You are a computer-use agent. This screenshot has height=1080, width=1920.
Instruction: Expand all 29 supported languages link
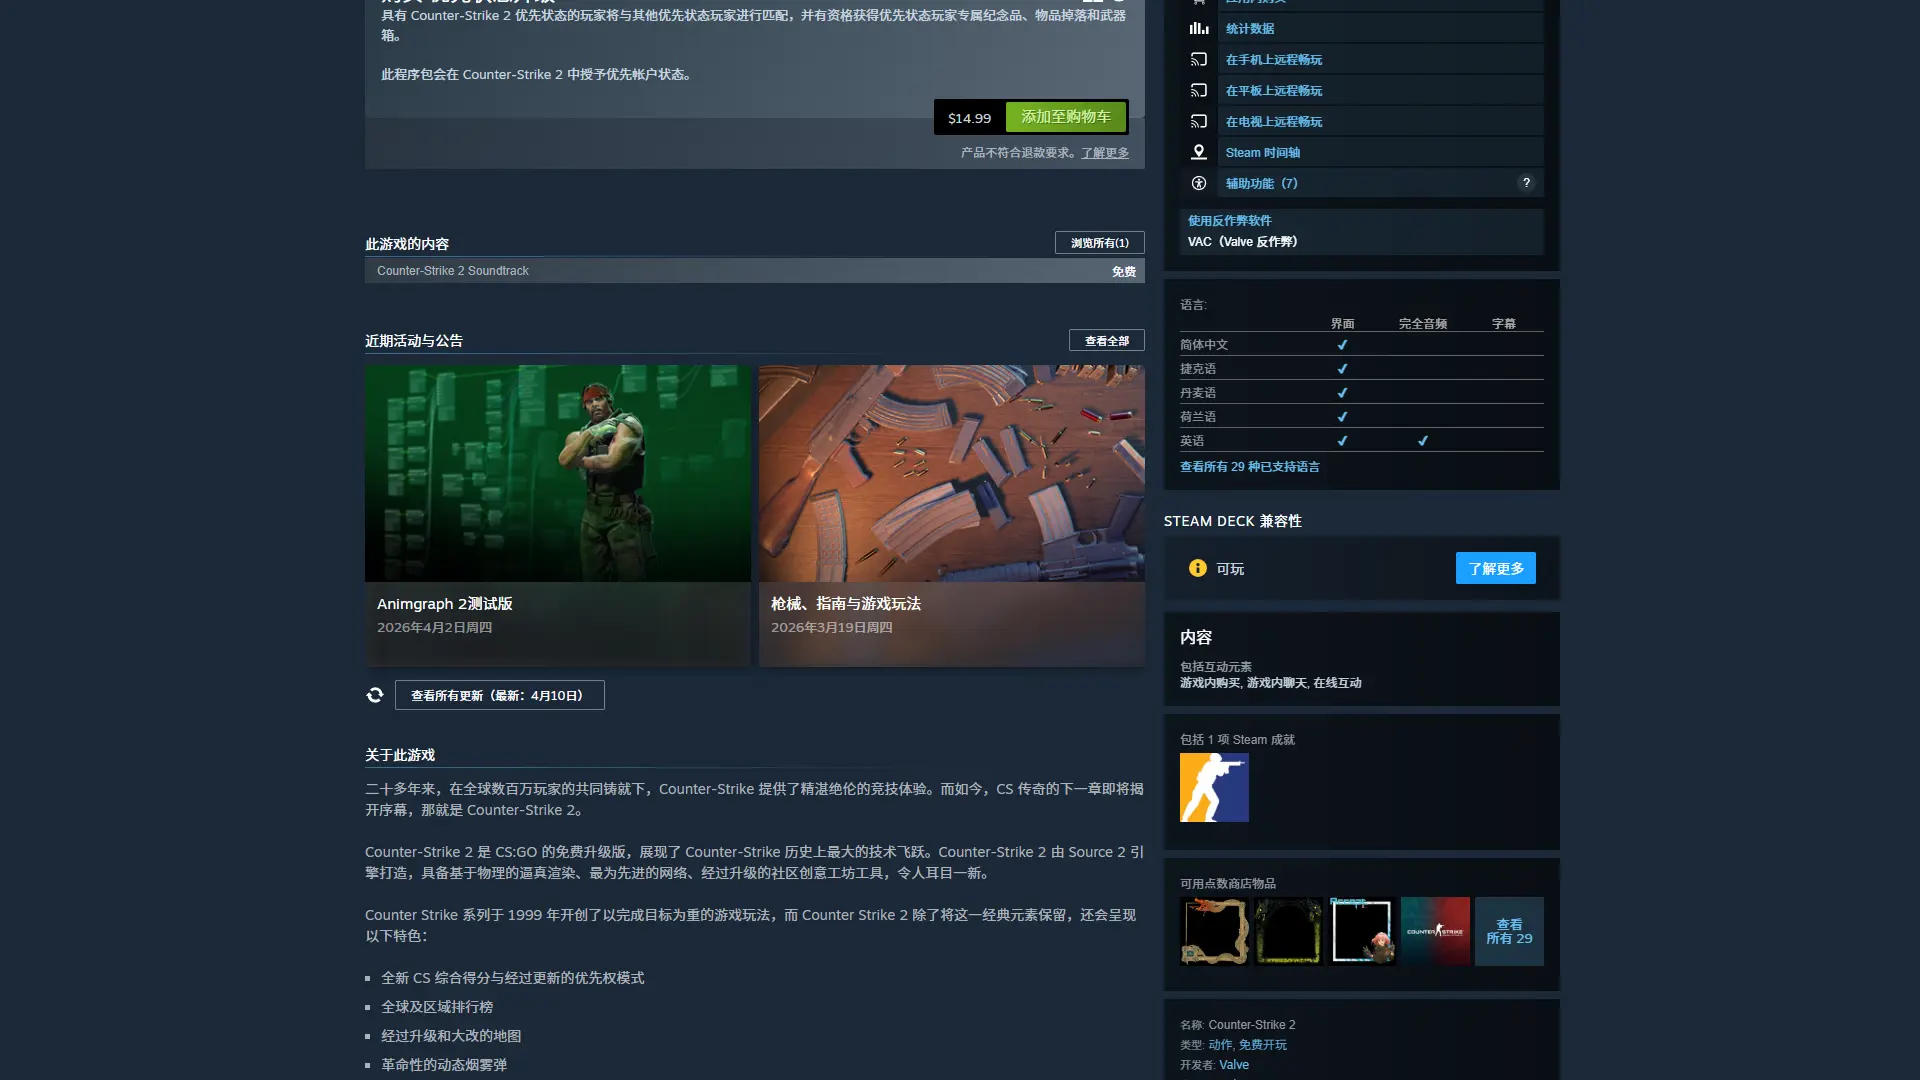tap(1249, 467)
